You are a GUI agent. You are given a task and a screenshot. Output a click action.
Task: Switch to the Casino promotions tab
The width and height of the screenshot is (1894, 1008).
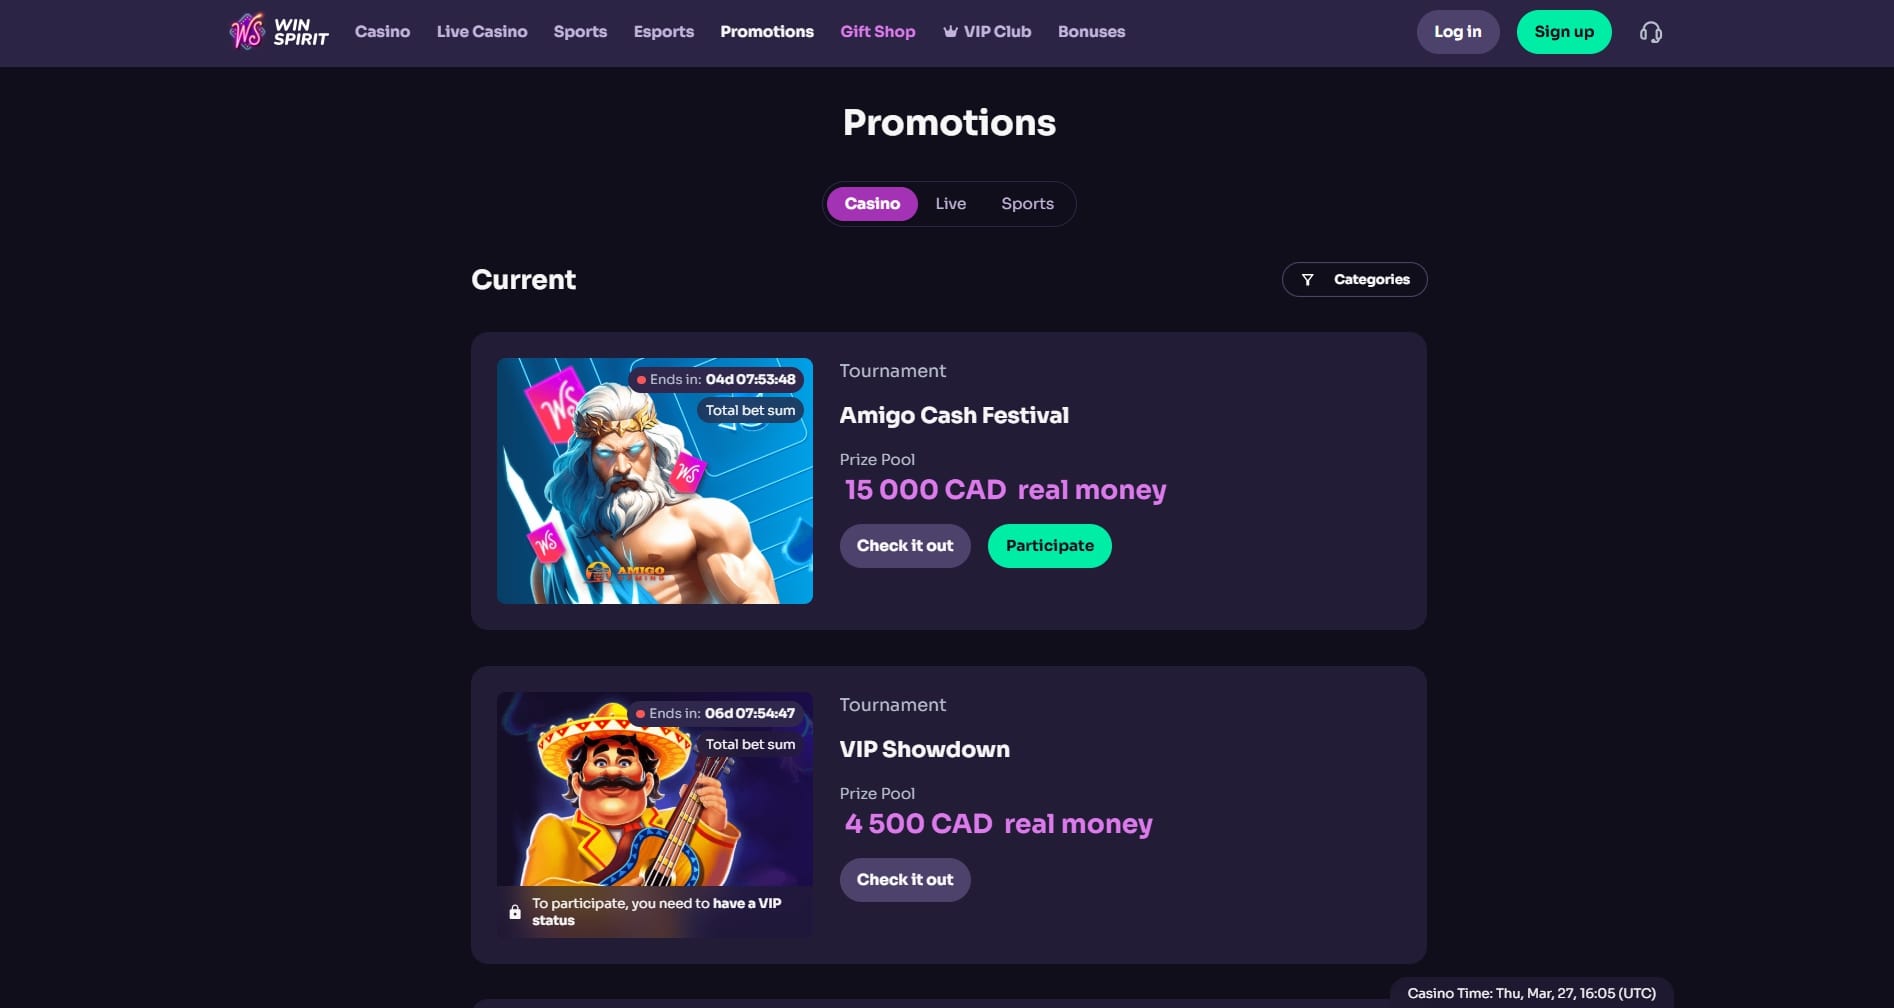coord(872,204)
